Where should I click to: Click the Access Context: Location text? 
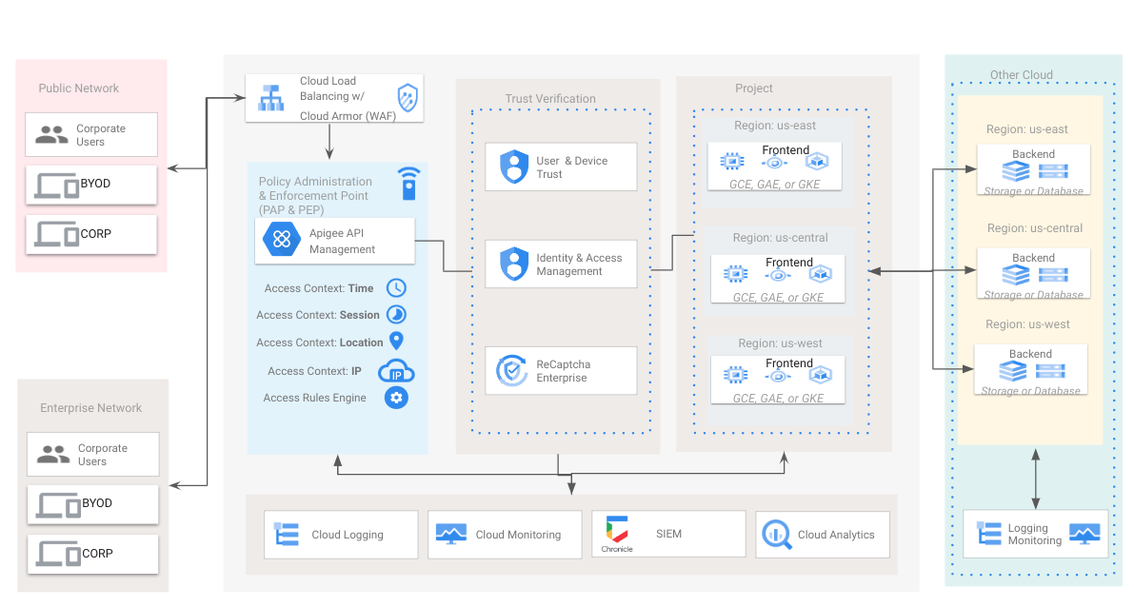(320, 342)
